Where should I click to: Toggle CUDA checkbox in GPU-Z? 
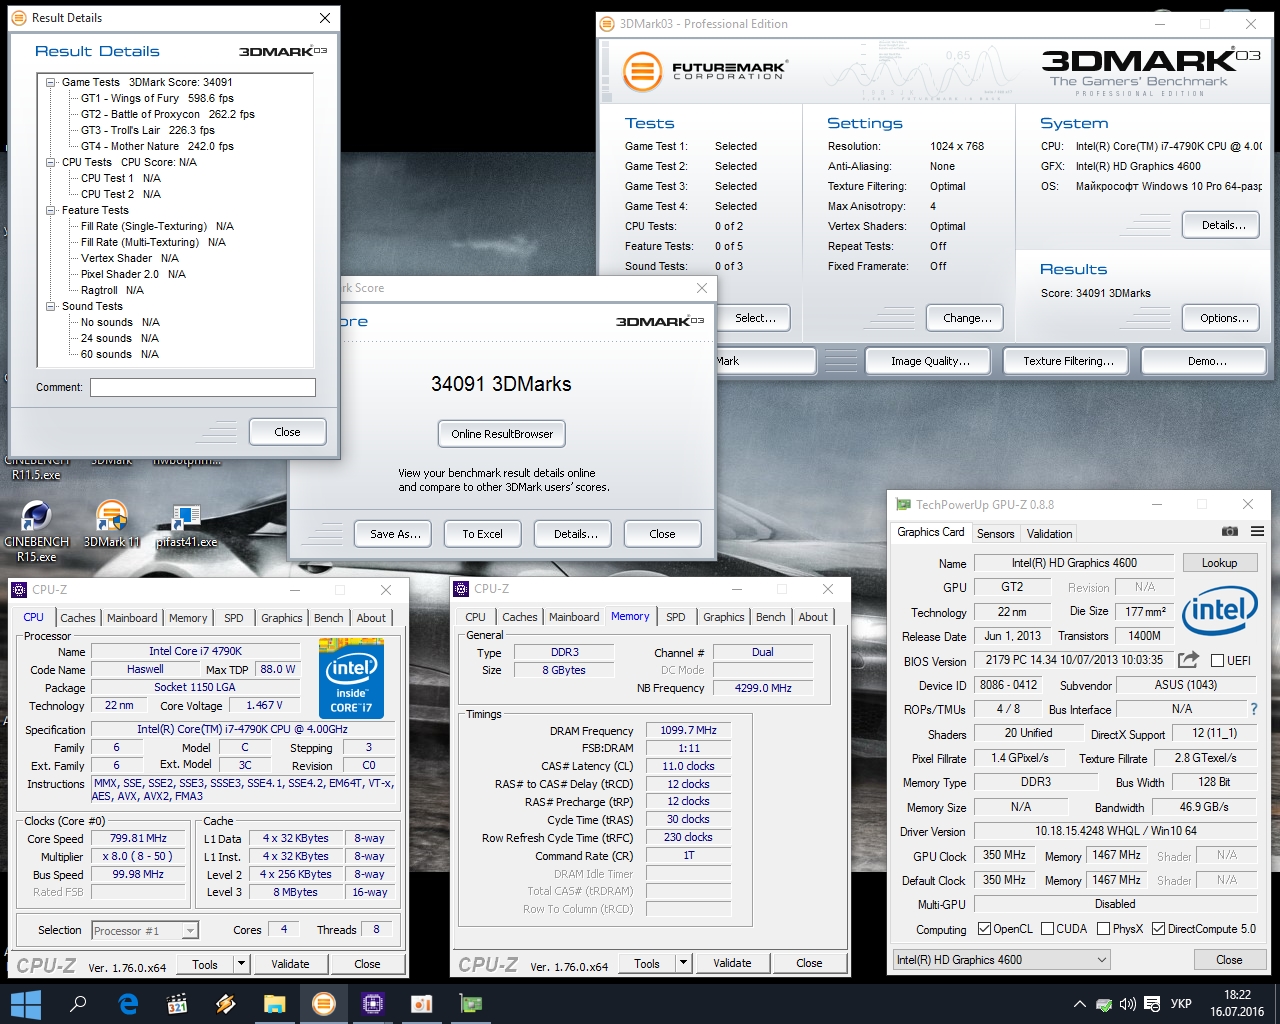(x=1047, y=929)
